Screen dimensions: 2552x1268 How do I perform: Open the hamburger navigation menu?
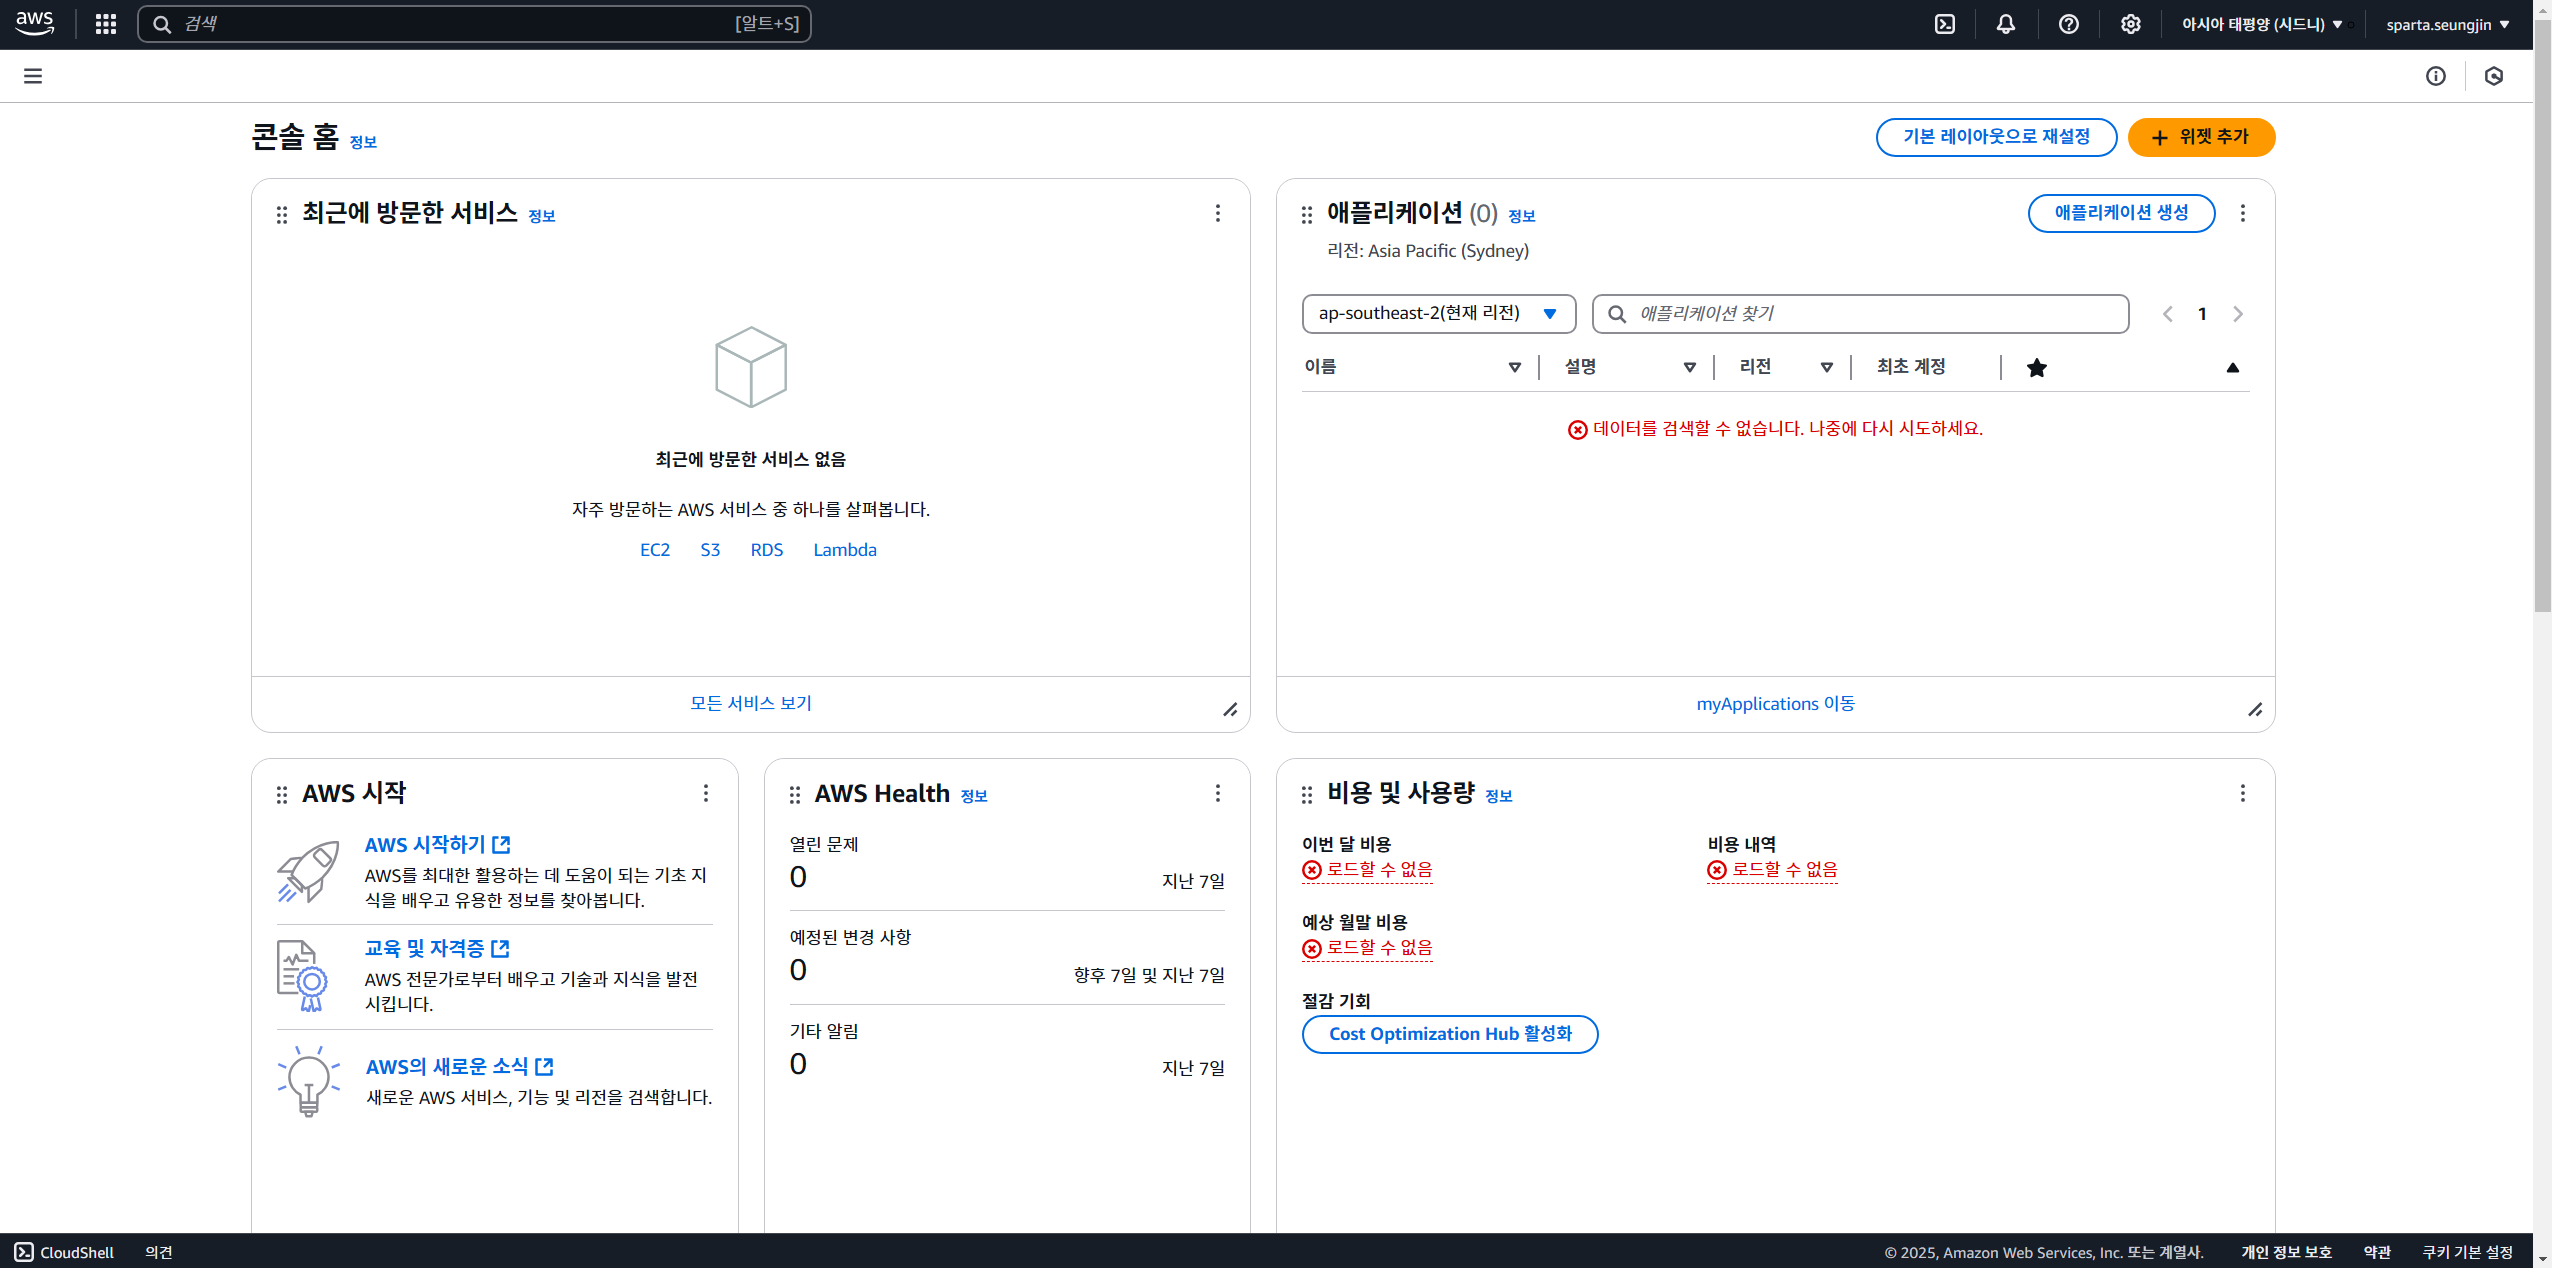click(33, 76)
